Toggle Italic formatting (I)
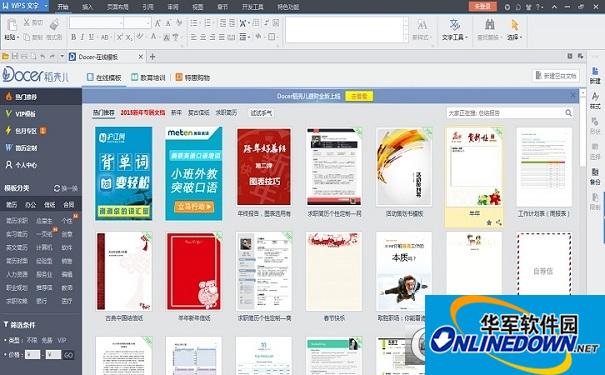 coord(82,37)
